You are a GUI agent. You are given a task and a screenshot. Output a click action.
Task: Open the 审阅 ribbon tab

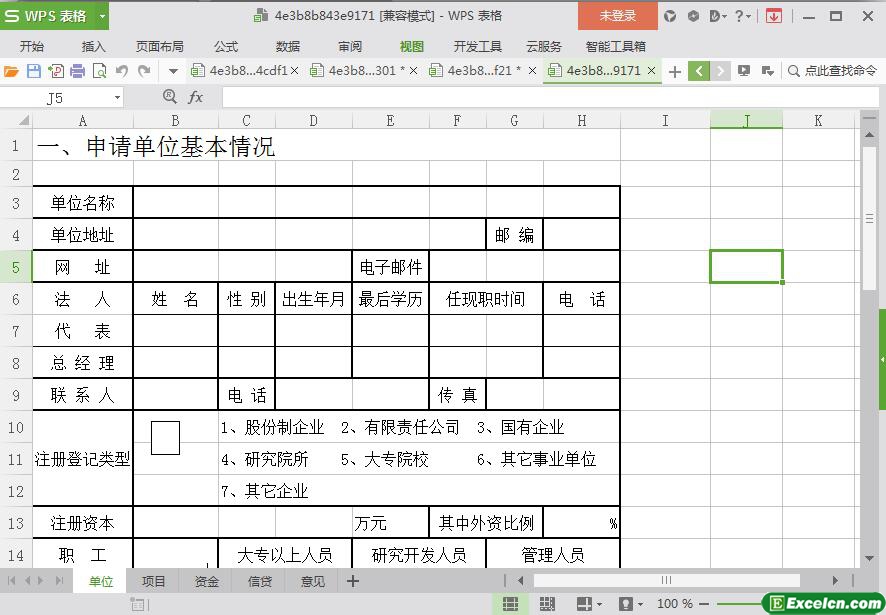pos(350,46)
